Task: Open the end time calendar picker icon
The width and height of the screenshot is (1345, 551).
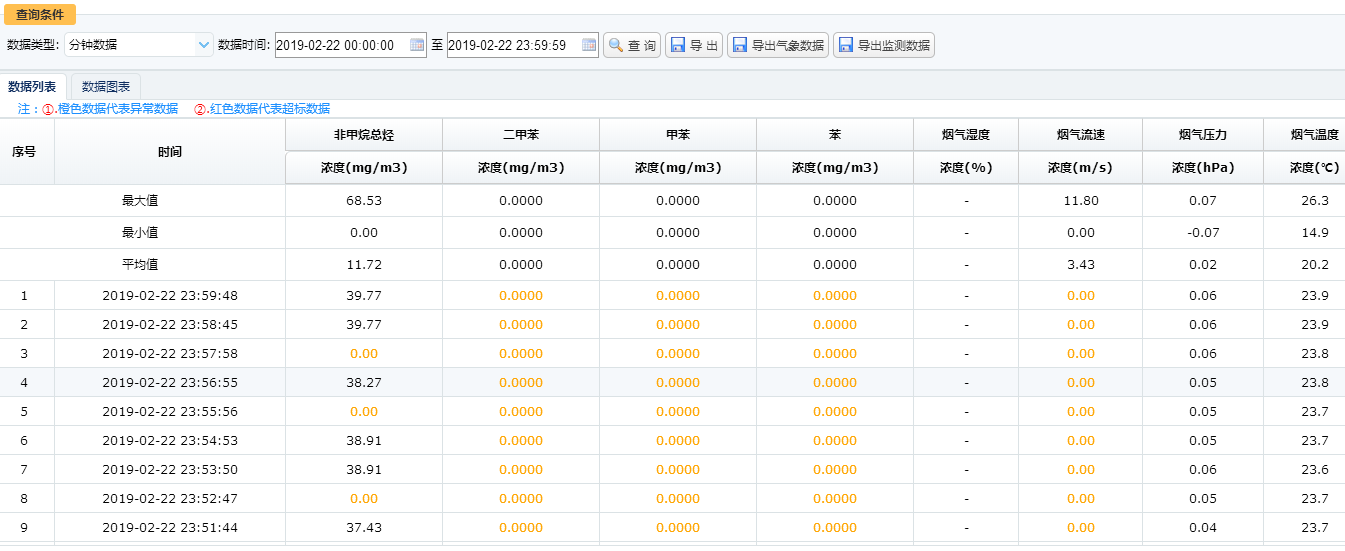Action: [x=589, y=45]
